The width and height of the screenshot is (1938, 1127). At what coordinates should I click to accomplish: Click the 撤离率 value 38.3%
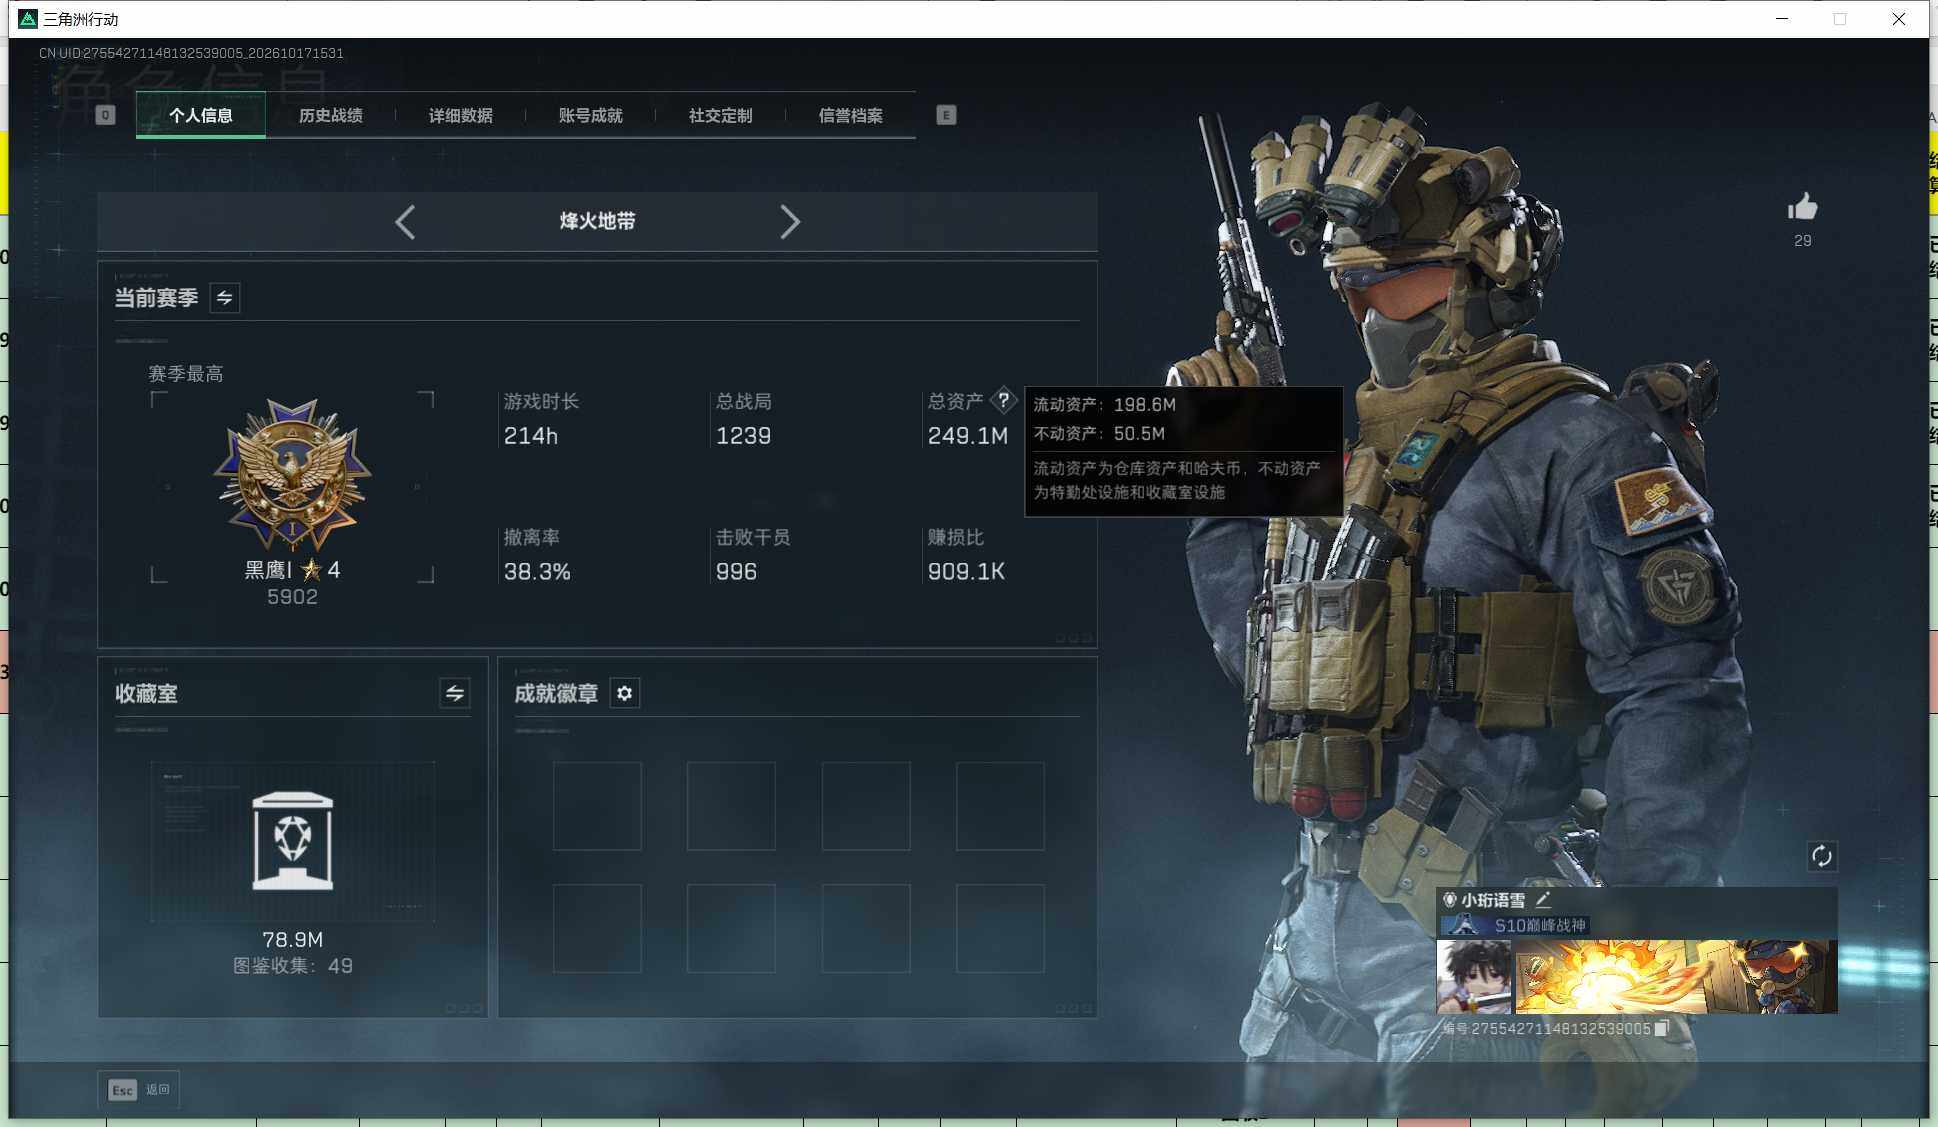537,572
